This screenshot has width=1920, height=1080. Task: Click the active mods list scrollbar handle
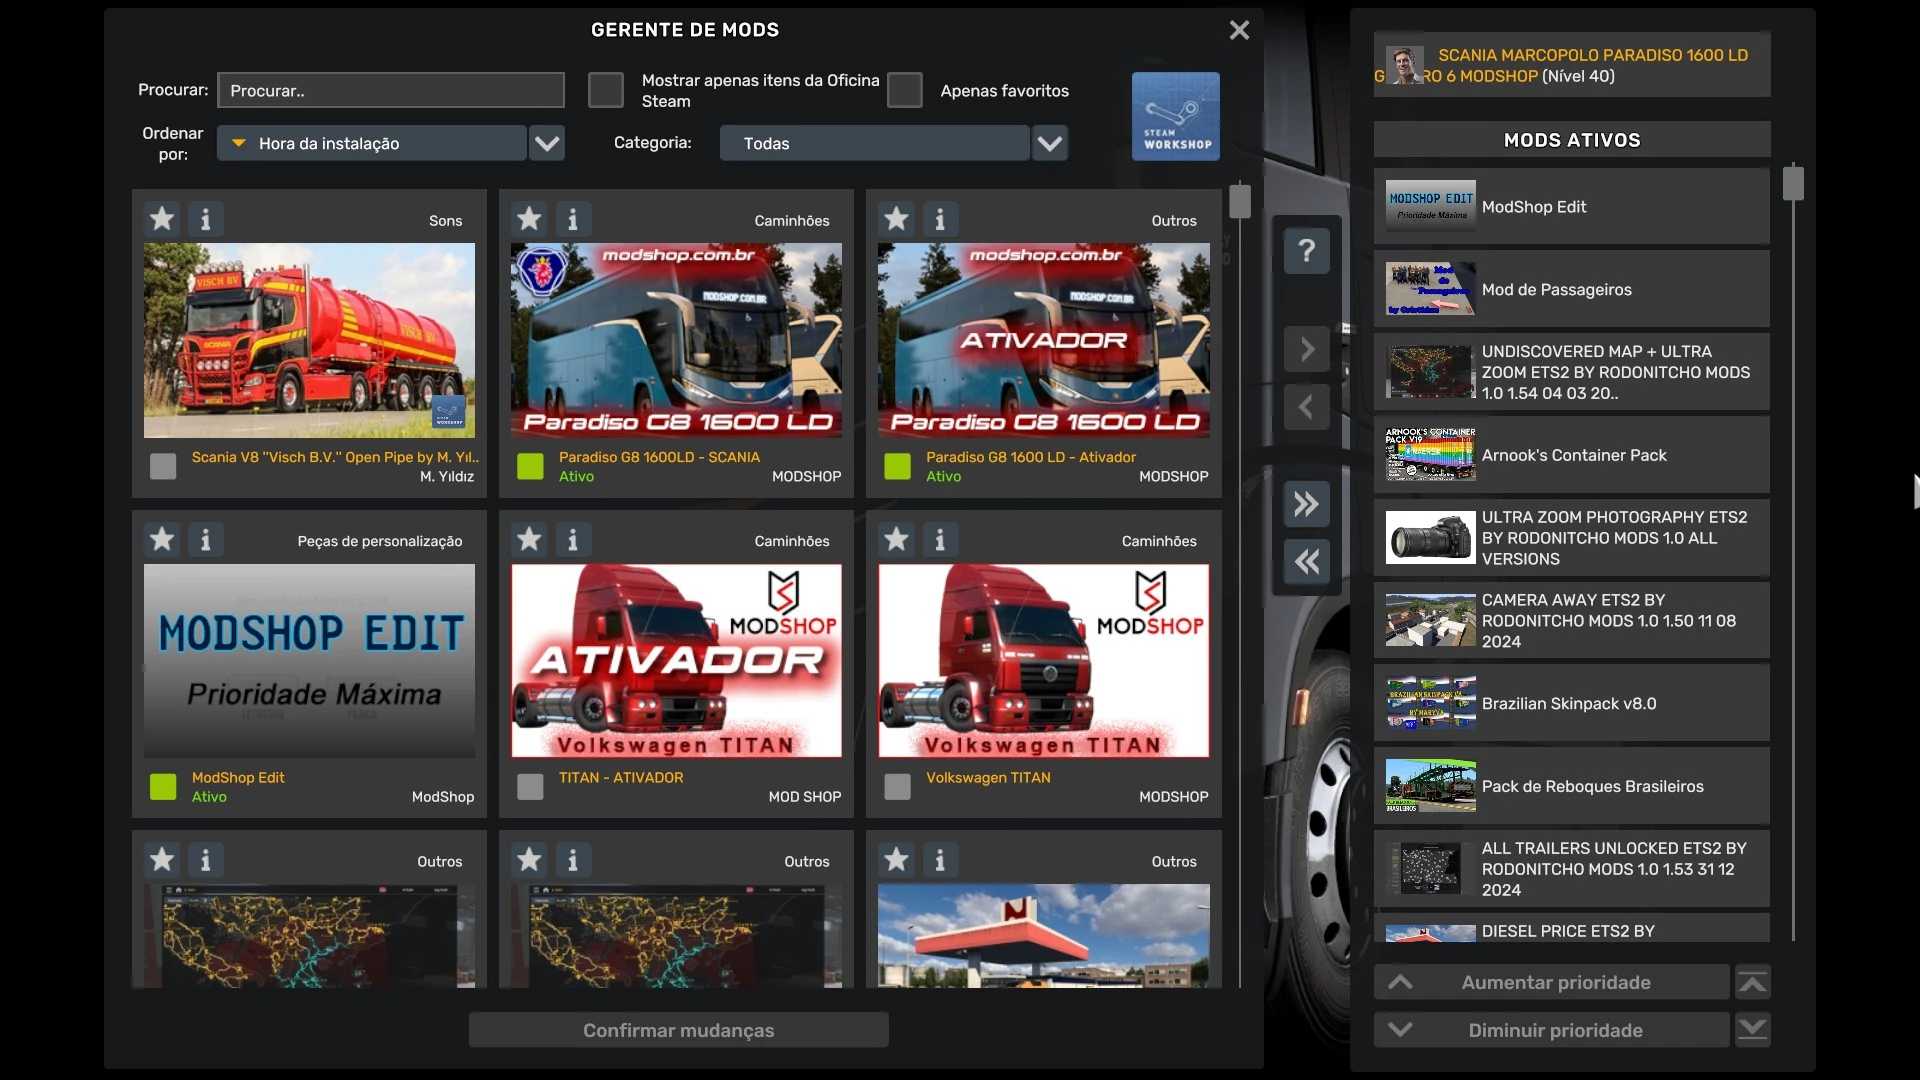[x=1793, y=184]
